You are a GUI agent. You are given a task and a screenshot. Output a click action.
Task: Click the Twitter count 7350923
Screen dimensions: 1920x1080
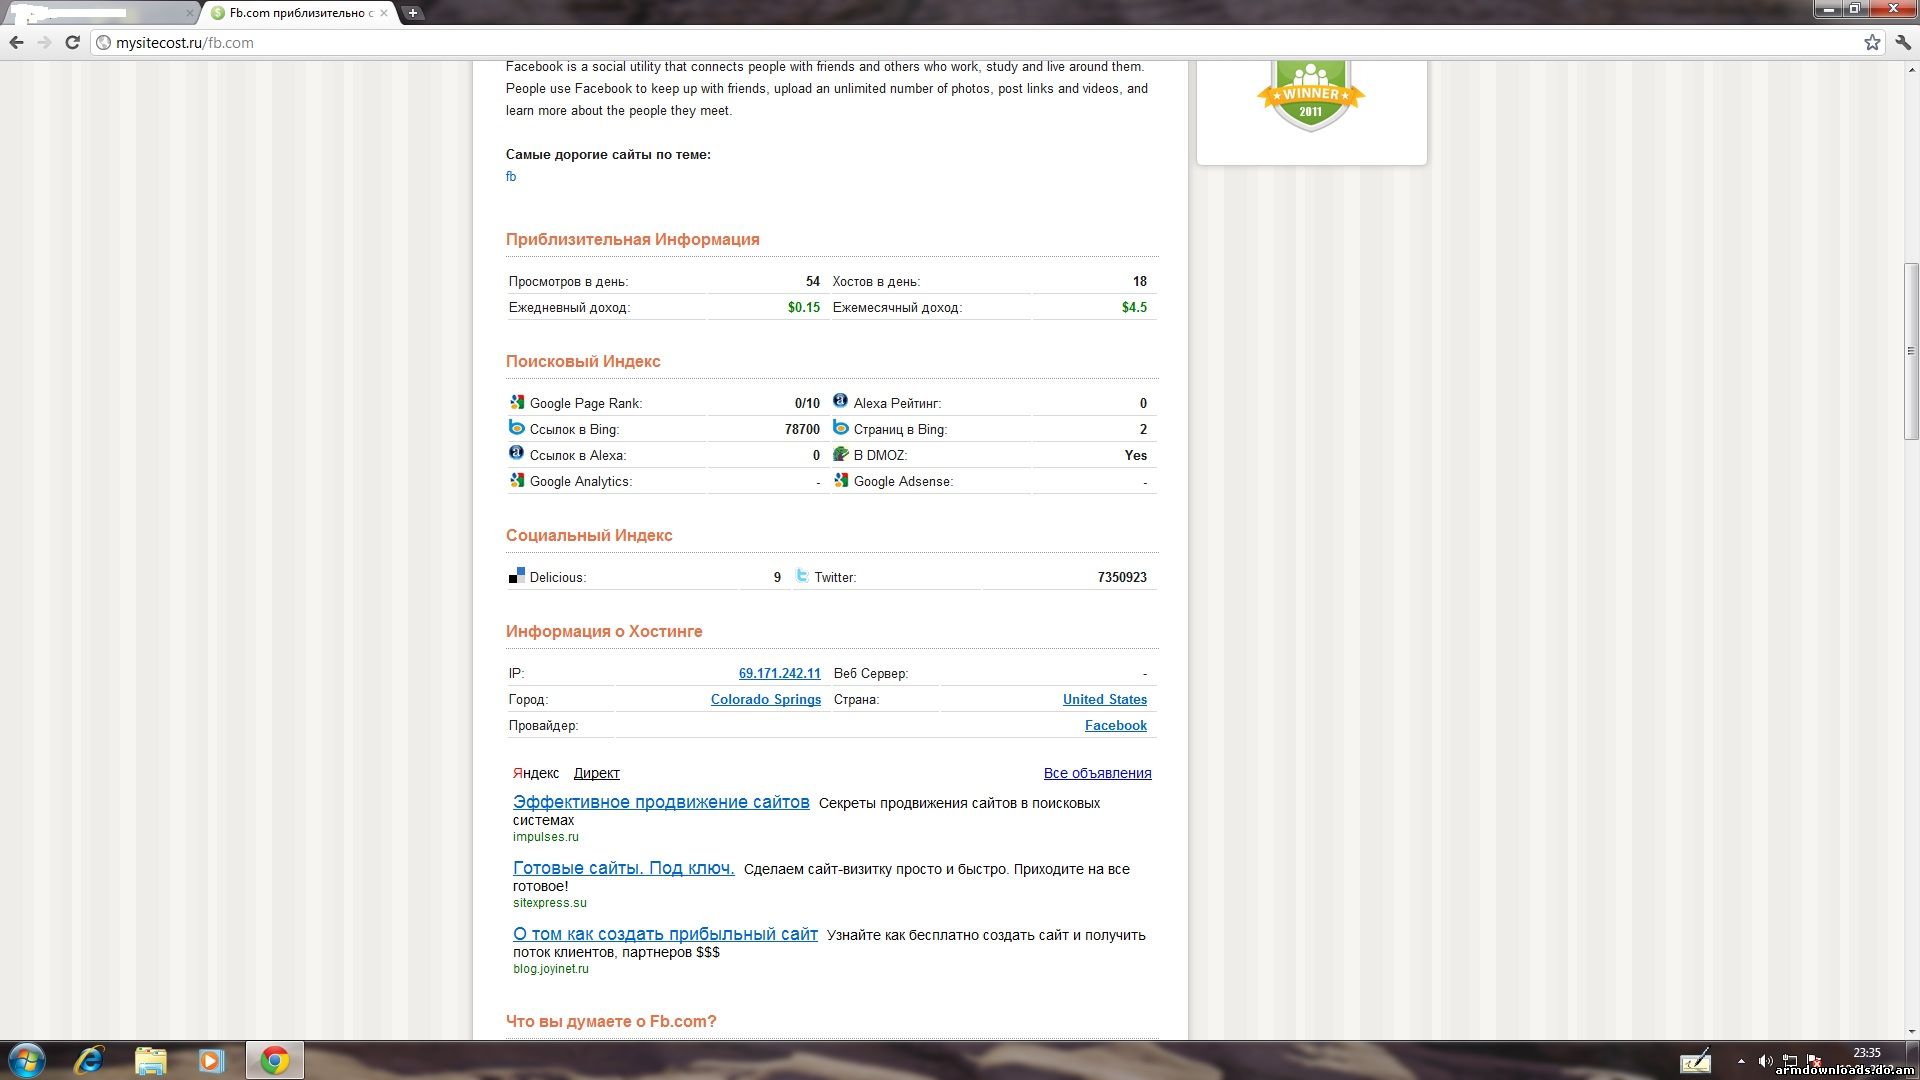click(x=1122, y=577)
